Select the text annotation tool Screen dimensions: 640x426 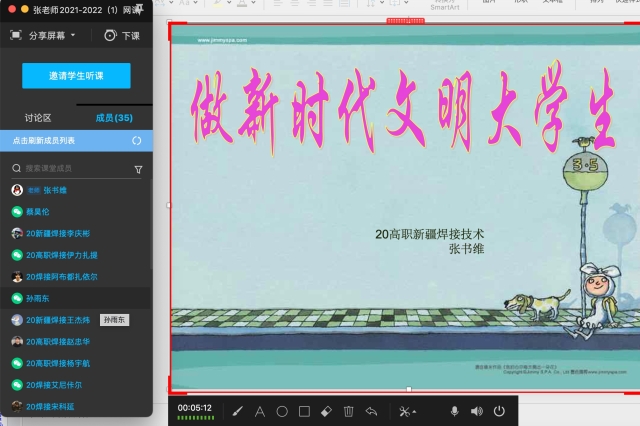(260, 410)
